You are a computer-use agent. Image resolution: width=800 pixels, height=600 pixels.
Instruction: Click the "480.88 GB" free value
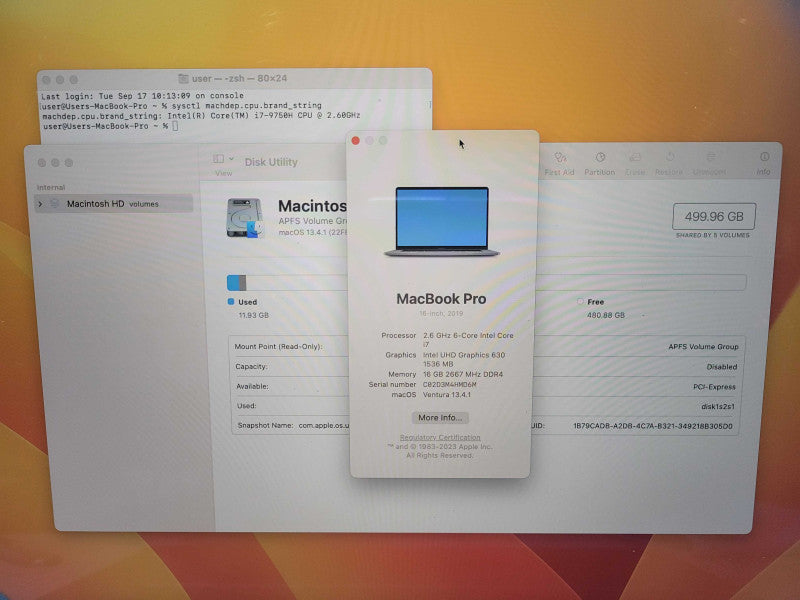[606, 315]
